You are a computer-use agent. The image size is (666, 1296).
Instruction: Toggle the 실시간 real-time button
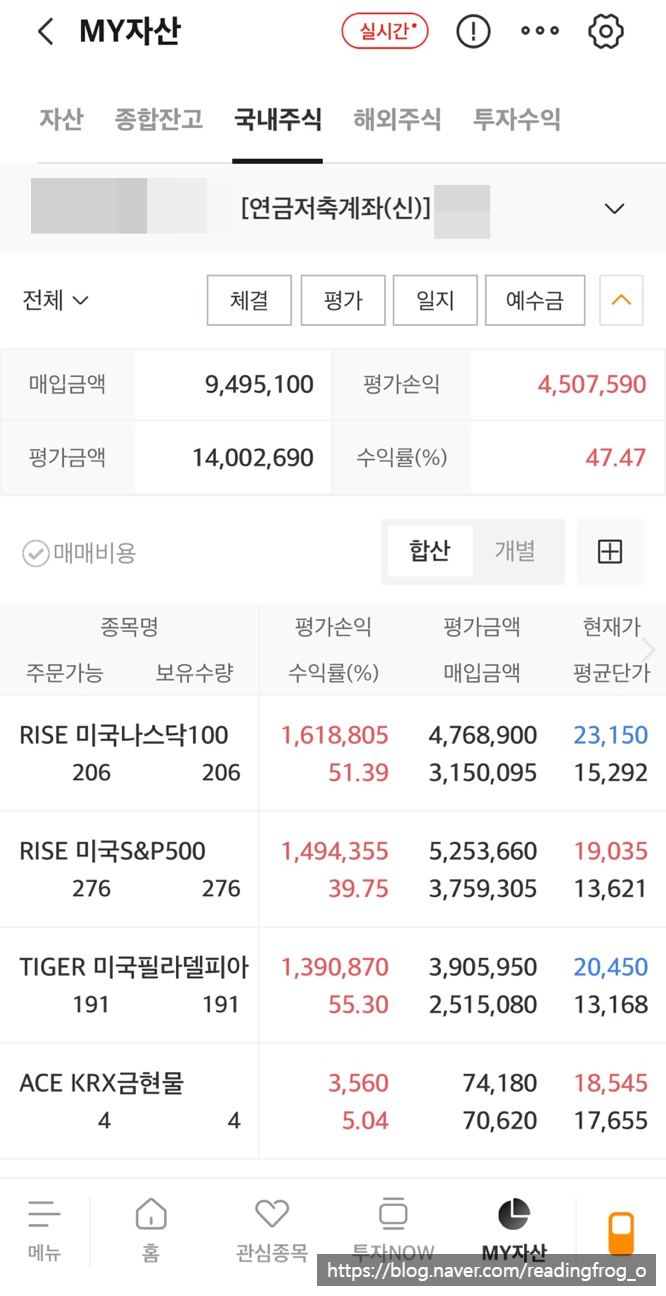(x=385, y=32)
